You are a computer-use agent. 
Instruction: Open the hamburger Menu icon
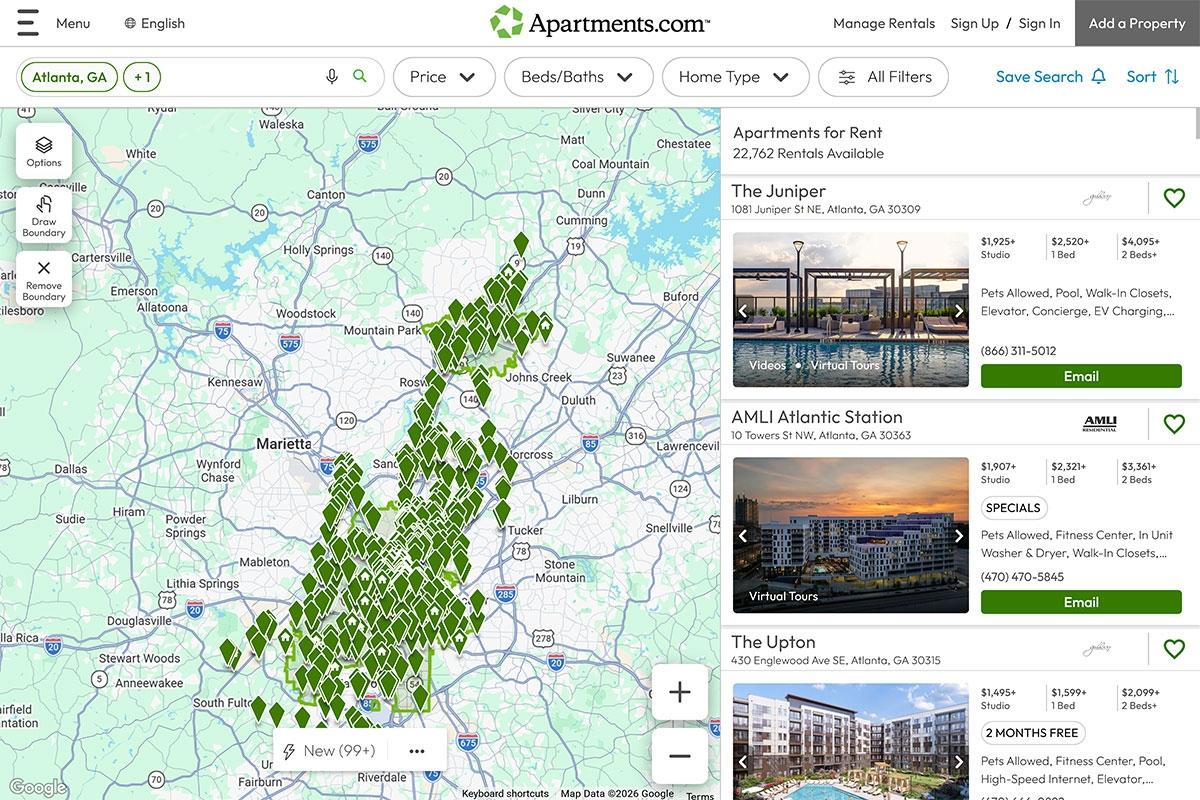tap(27, 22)
